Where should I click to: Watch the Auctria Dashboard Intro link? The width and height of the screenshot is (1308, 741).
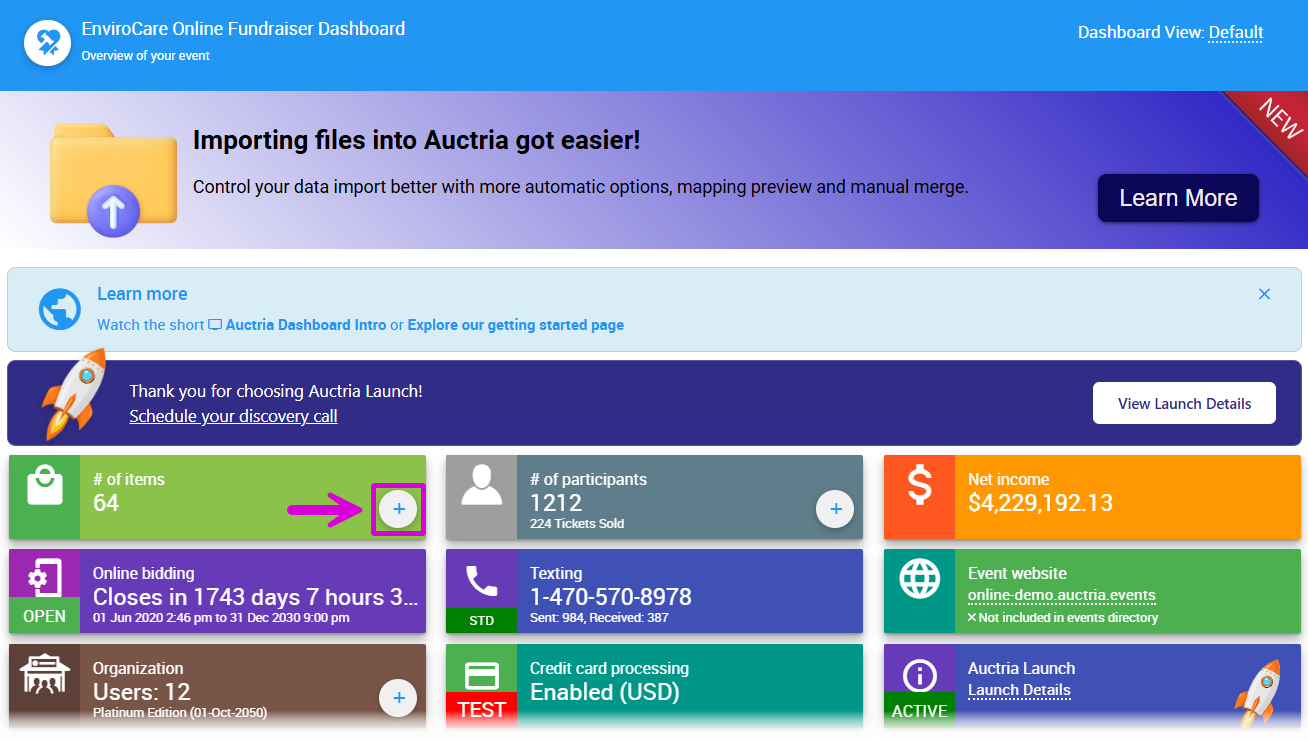pos(305,325)
